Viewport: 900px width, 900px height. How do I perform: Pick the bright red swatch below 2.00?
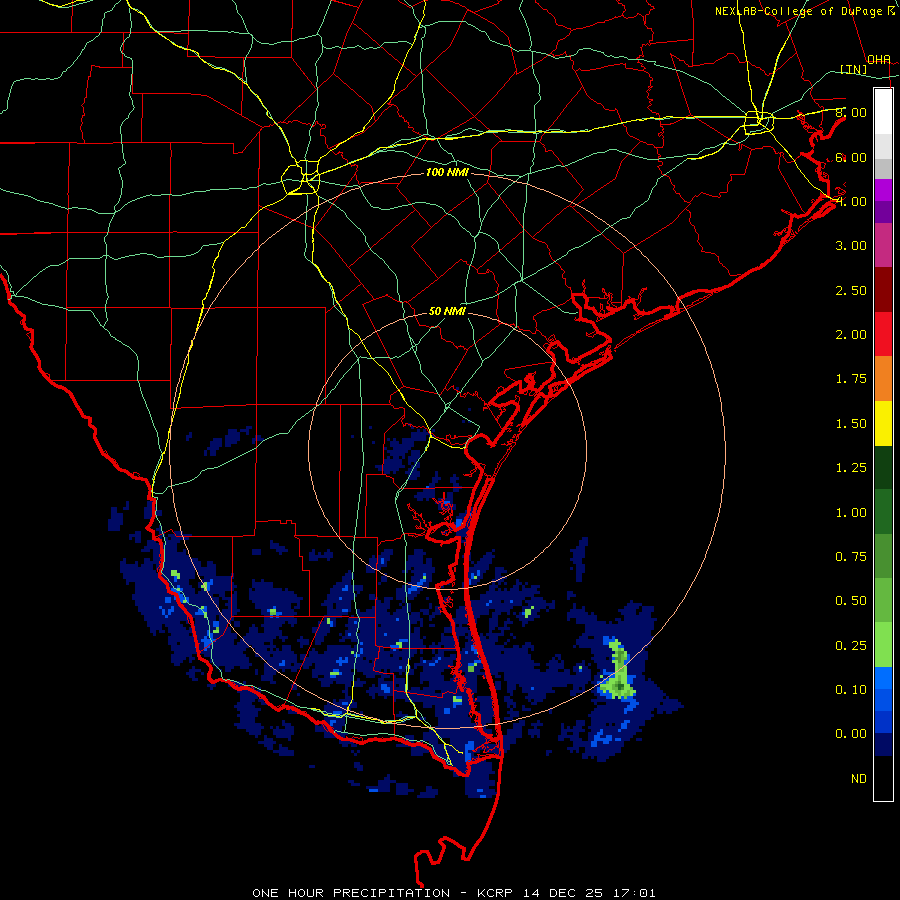[x=883, y=334]
